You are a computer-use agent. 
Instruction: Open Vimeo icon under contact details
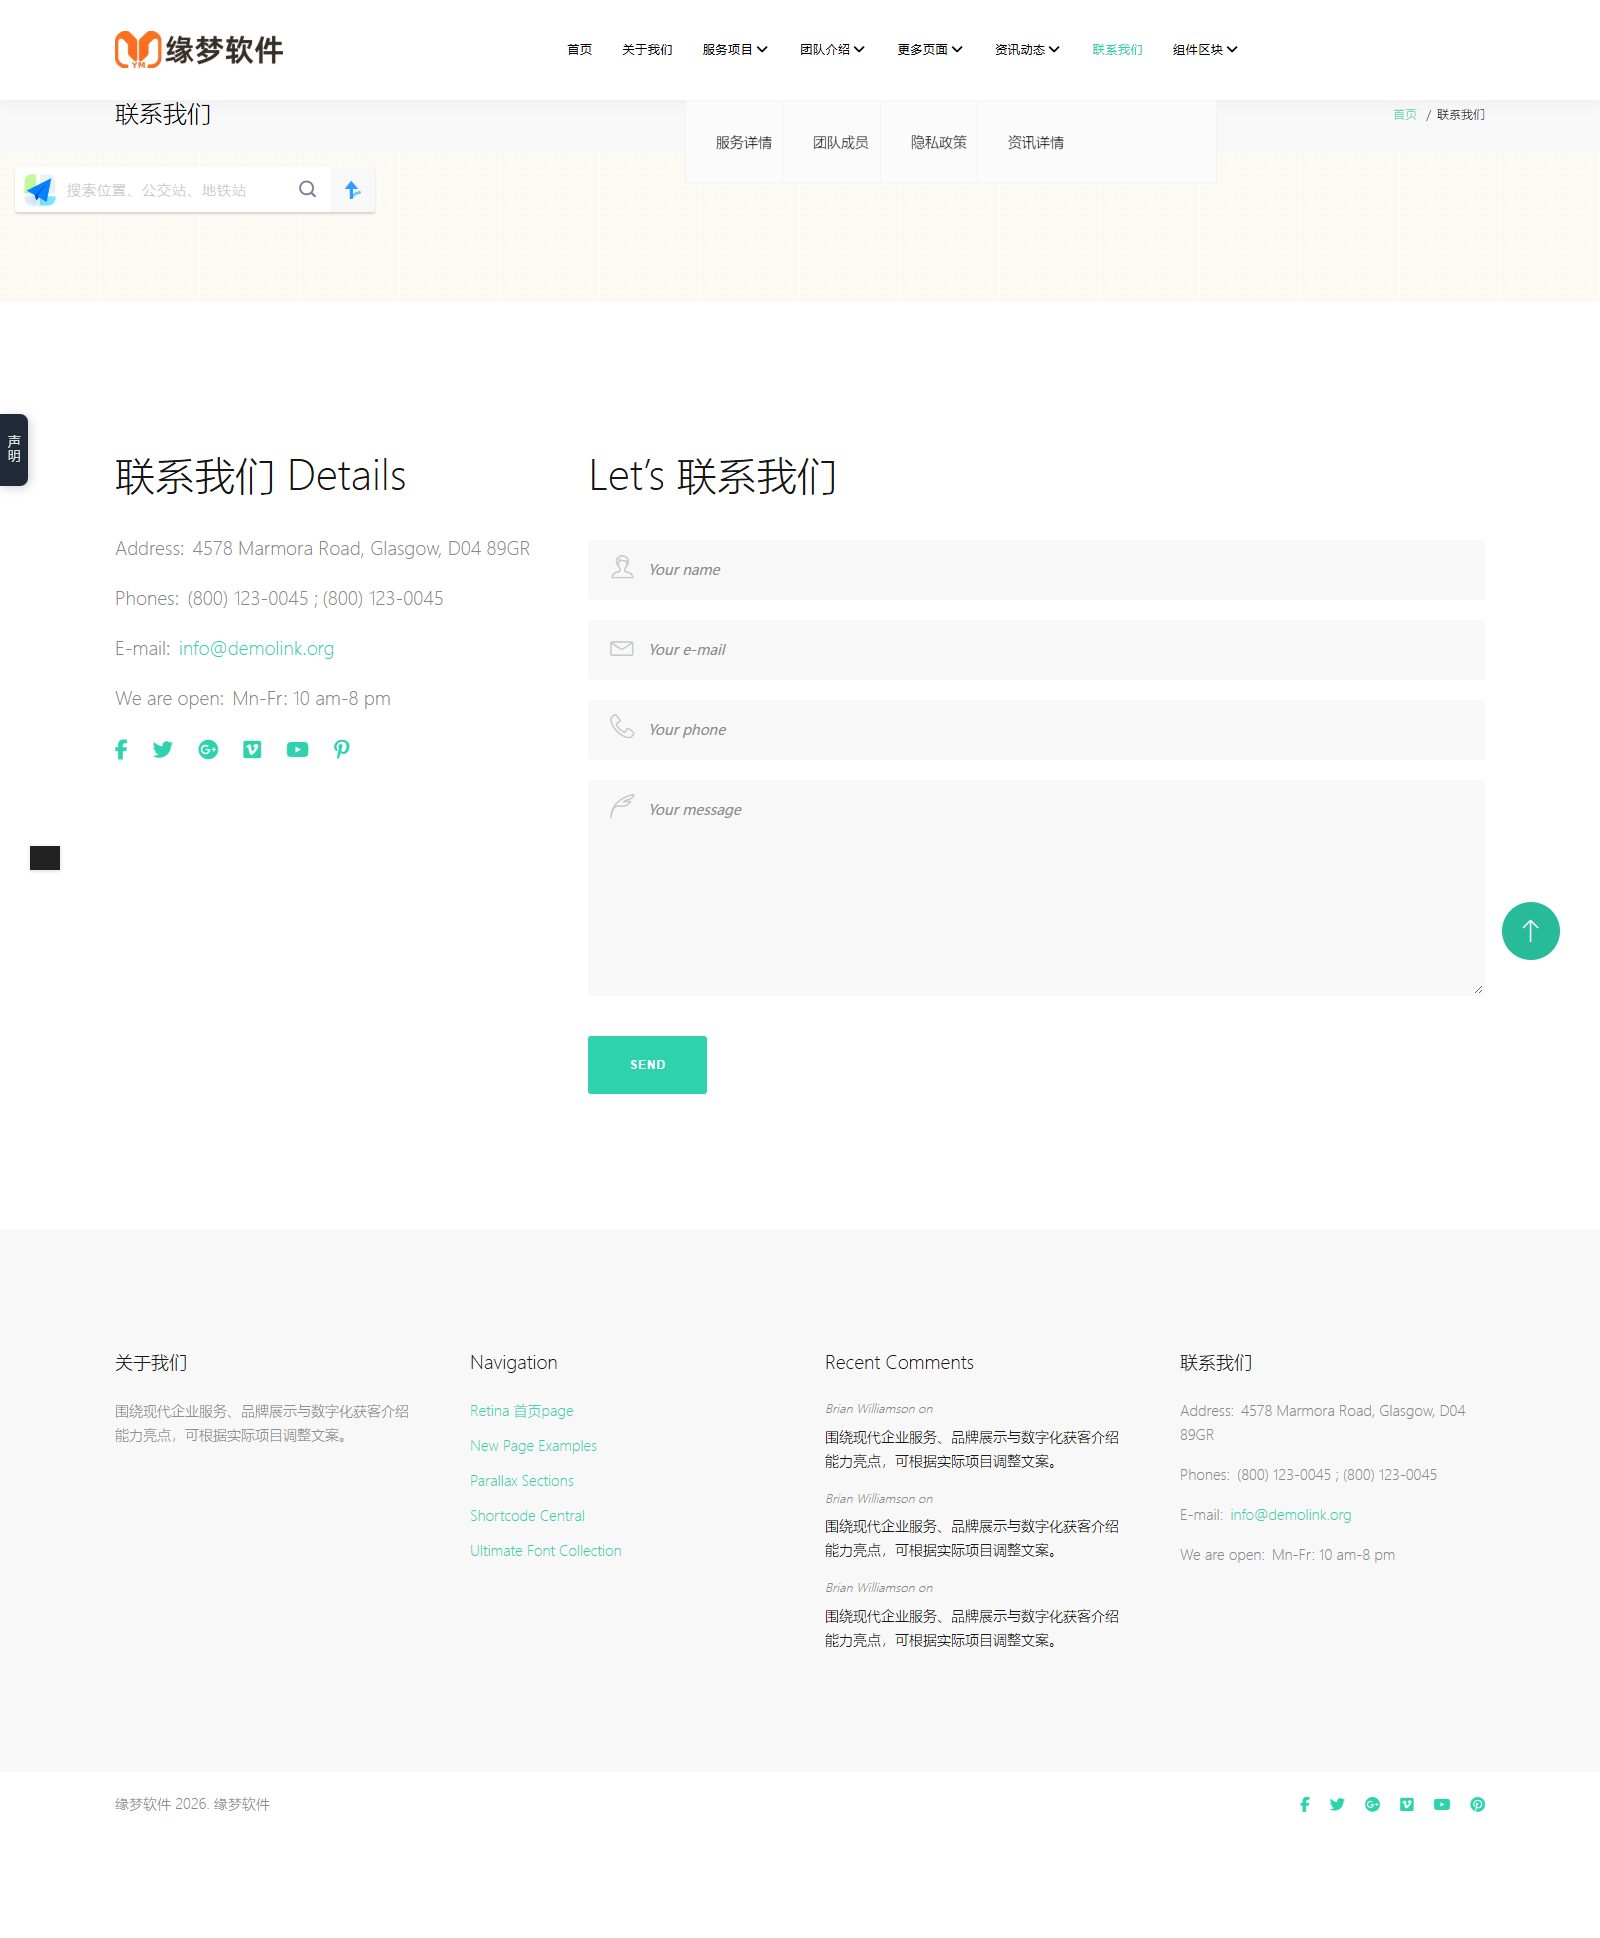[252, 749]
